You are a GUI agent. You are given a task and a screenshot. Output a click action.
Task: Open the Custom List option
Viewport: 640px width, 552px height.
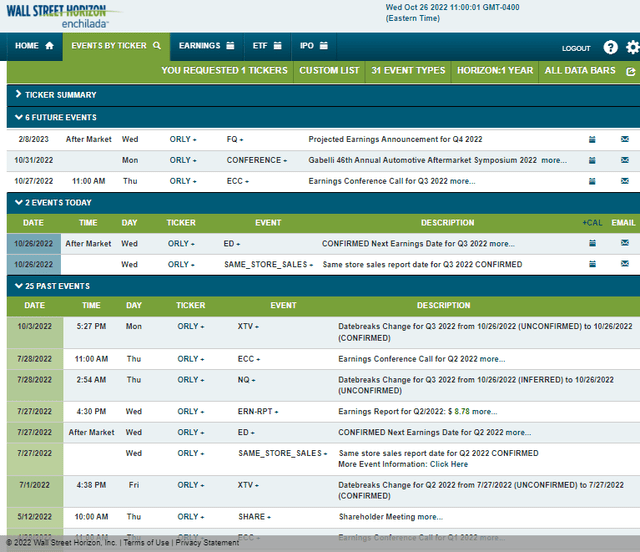pos(329,71)
